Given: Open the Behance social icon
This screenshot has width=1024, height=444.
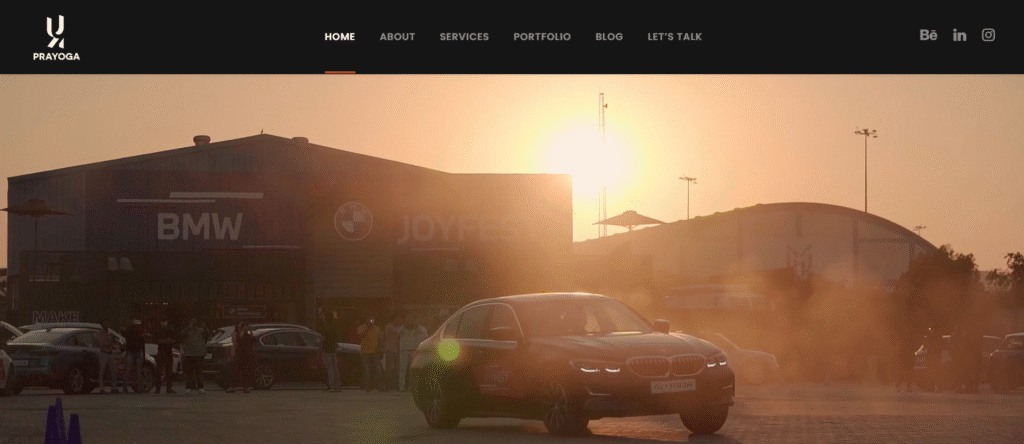Looking at the screenshot, I should (x=928, y=35).
